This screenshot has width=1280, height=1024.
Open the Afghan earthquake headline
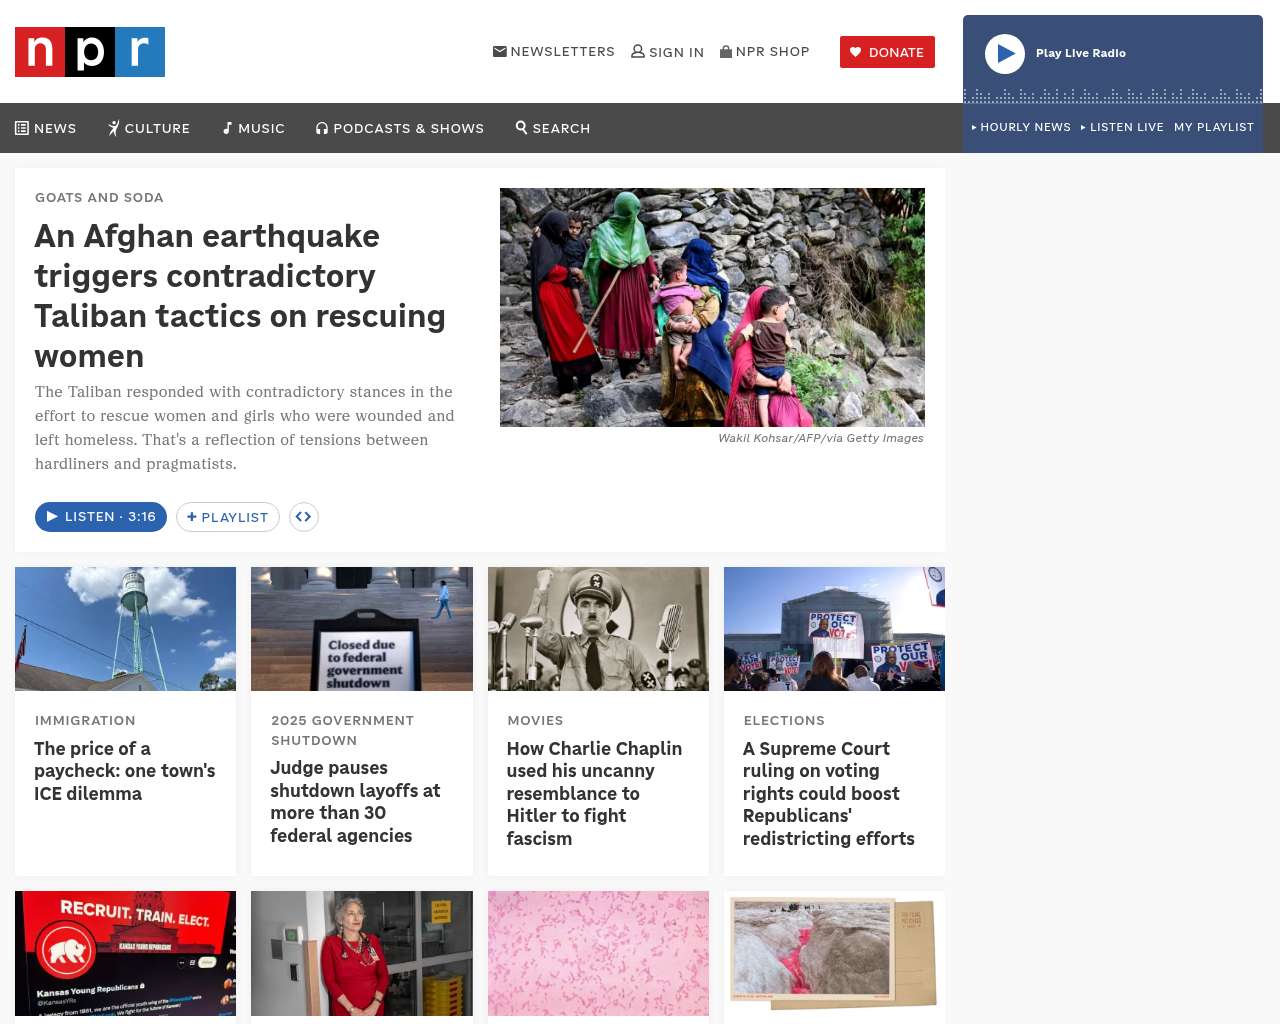240,296
